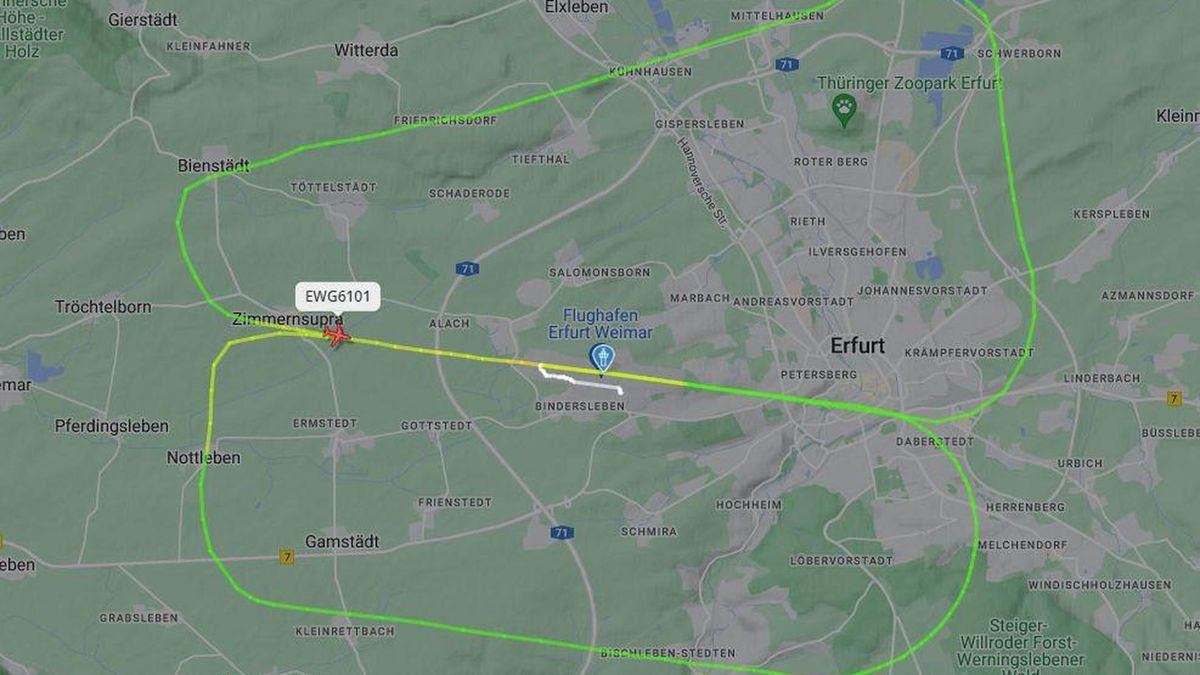The image size is (1200, 675).
Task: Select the Nottleben village label
Action: pos(203,457)
